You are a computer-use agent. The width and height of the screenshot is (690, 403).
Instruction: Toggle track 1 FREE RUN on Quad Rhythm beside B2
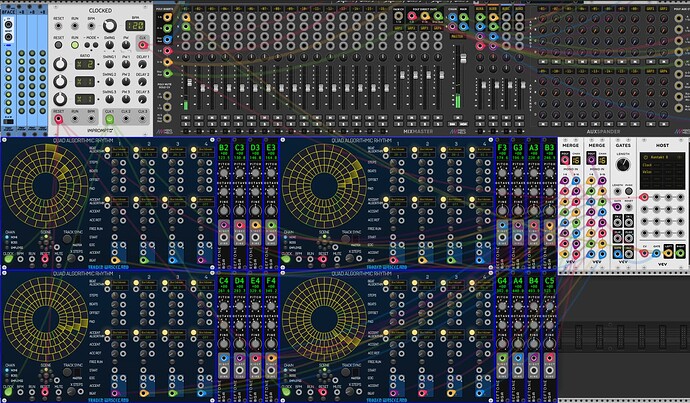(115, 229)
